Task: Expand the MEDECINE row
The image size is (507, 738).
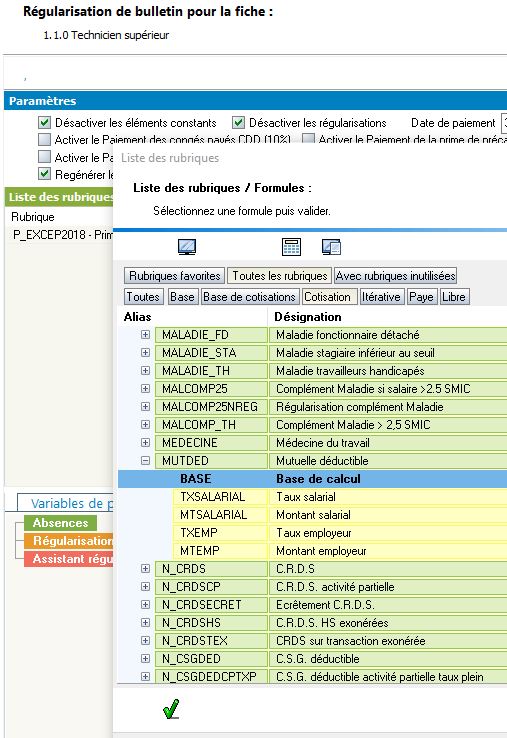Action: point(145,442)
